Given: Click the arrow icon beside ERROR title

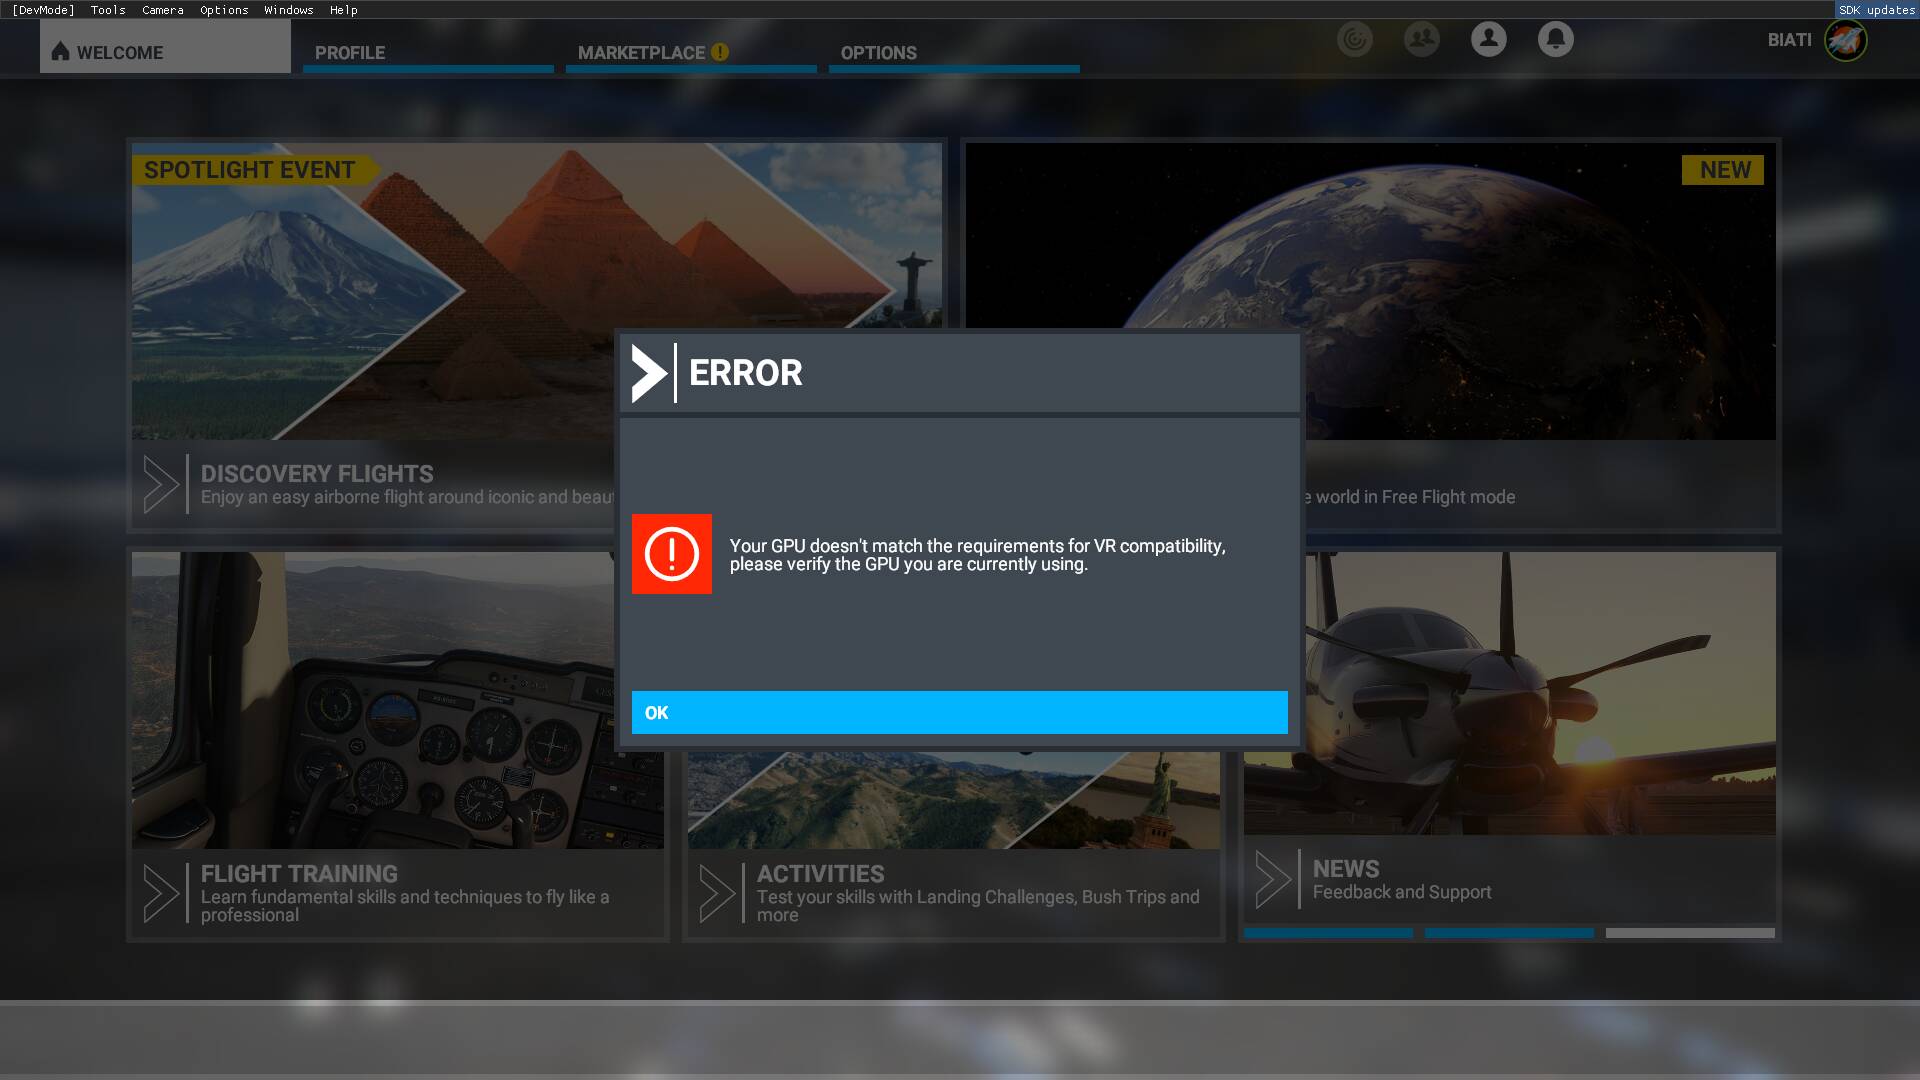Looking at the screenshot, I should [650, 373].
